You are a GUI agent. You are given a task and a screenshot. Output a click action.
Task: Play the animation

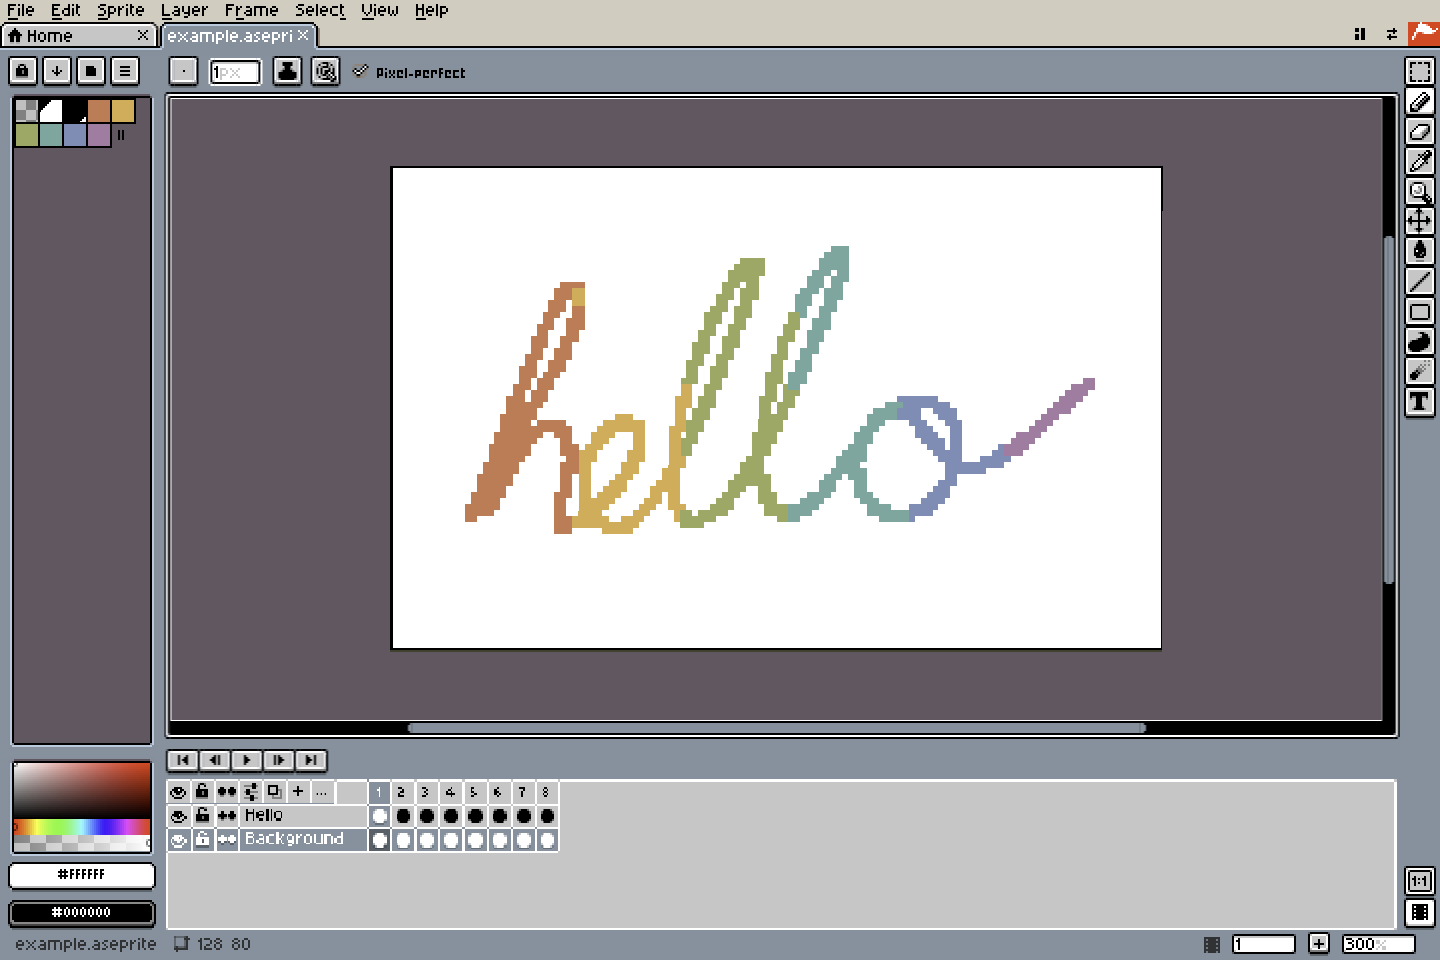pos(247,760)
